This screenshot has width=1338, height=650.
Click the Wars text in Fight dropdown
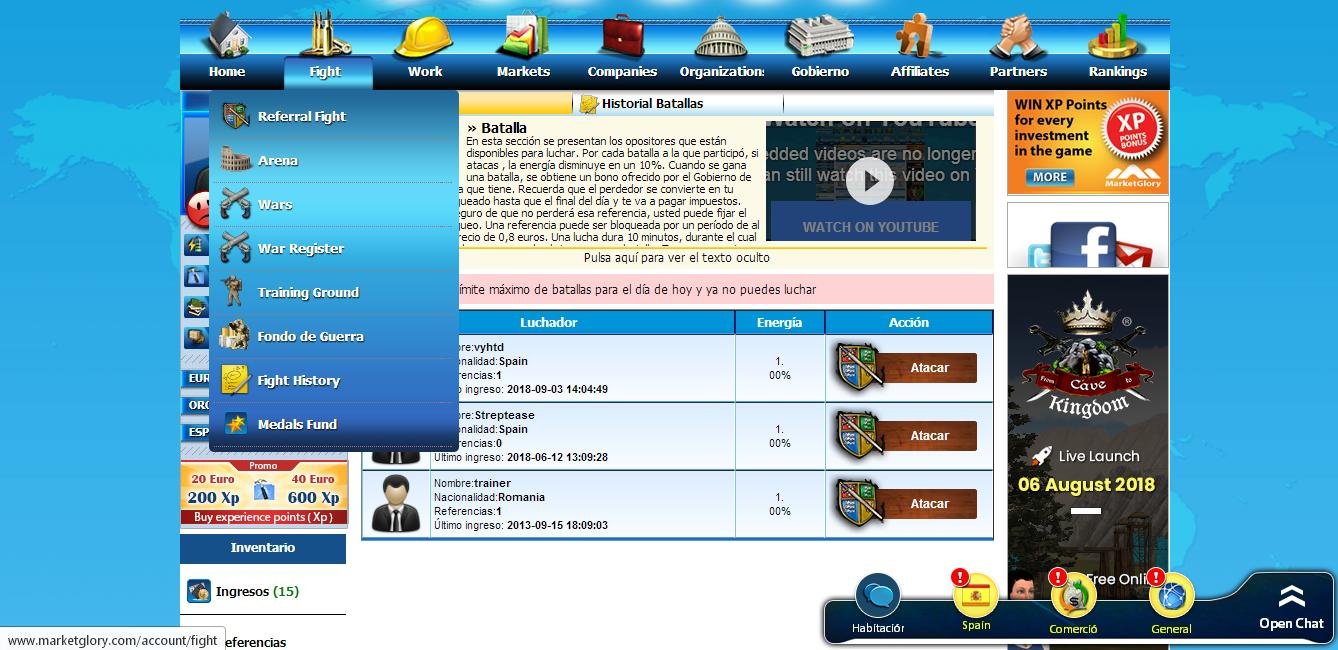pyautogui.click(x=275, y=204)
